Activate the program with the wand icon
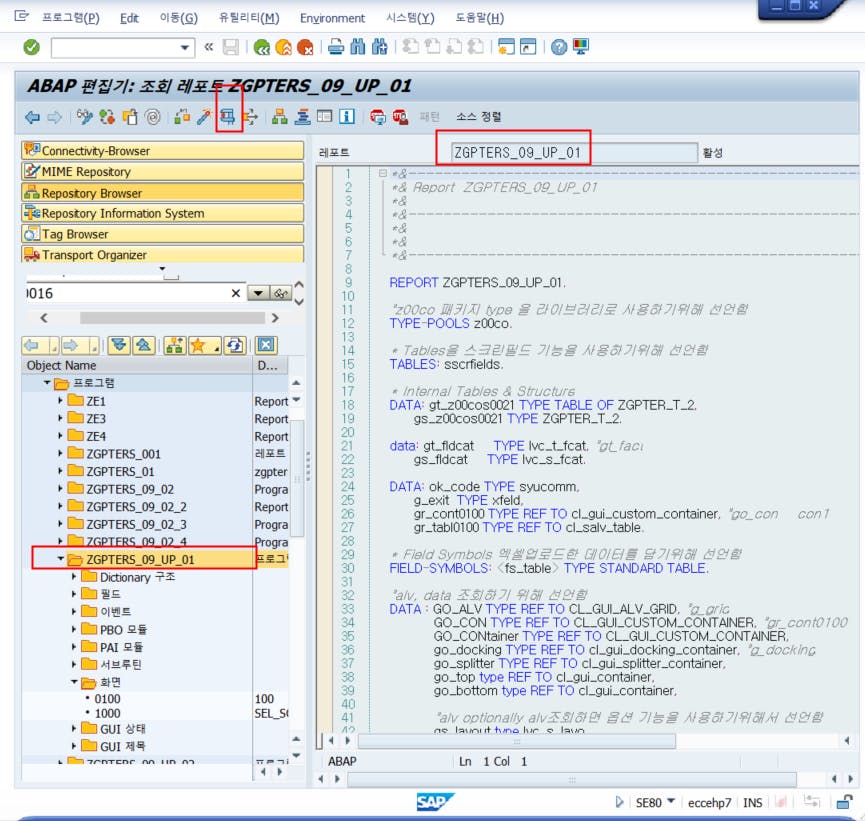Viewport: 865px width, 821px height. [x=205, y=117]
